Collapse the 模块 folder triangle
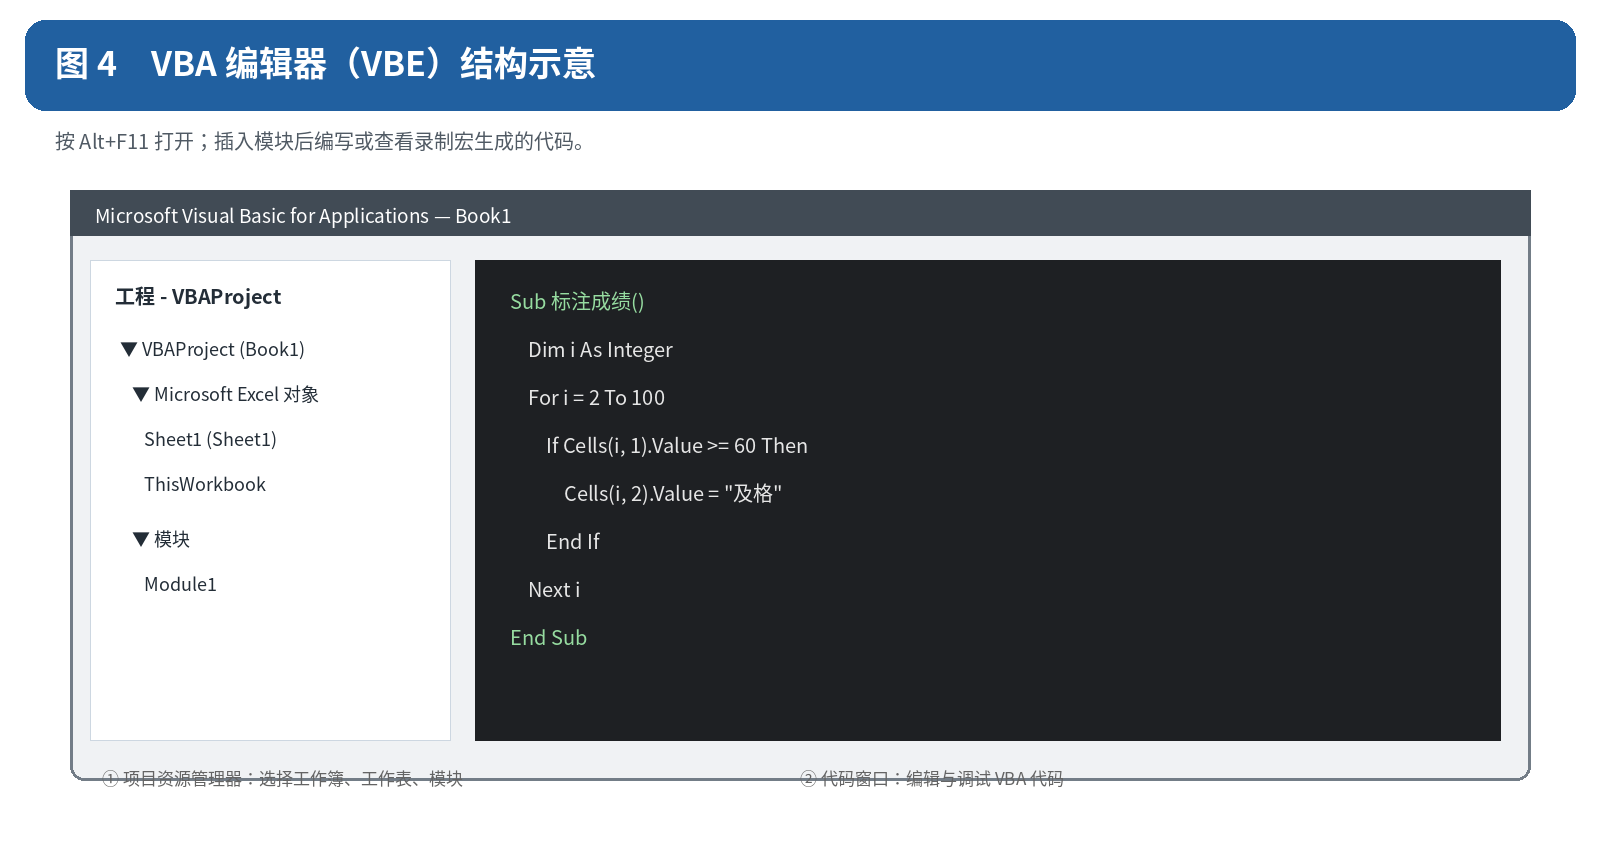The width and height of the screenshot is (1600, 850). [141, 539]
